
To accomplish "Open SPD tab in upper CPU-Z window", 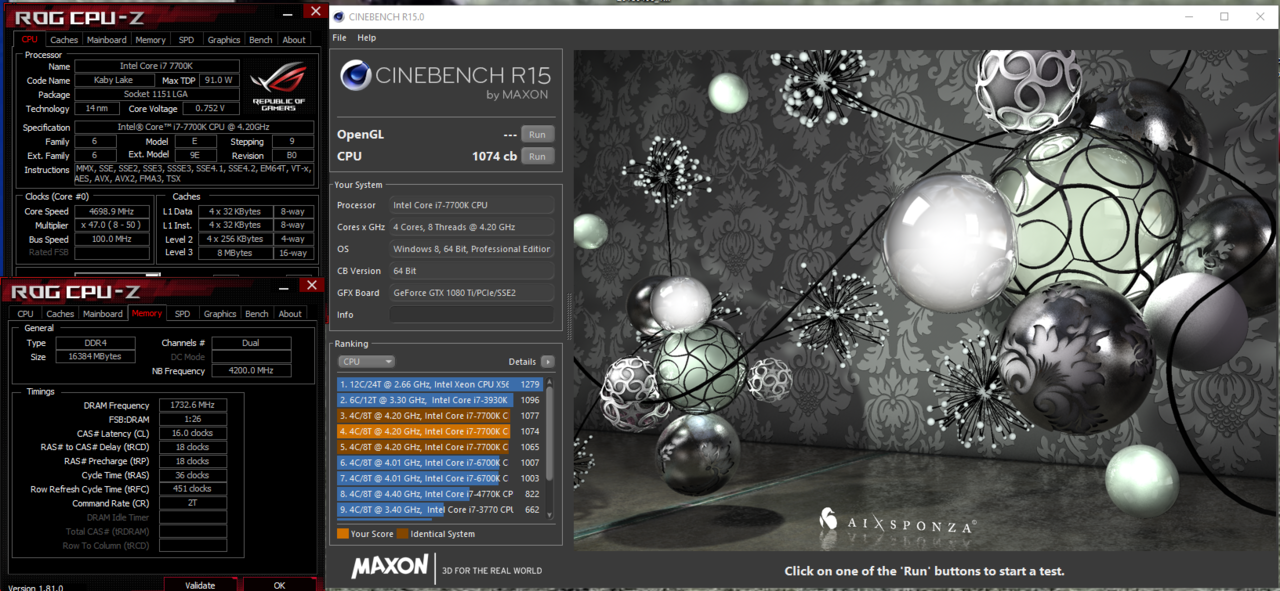I will [x=186, y=40].
